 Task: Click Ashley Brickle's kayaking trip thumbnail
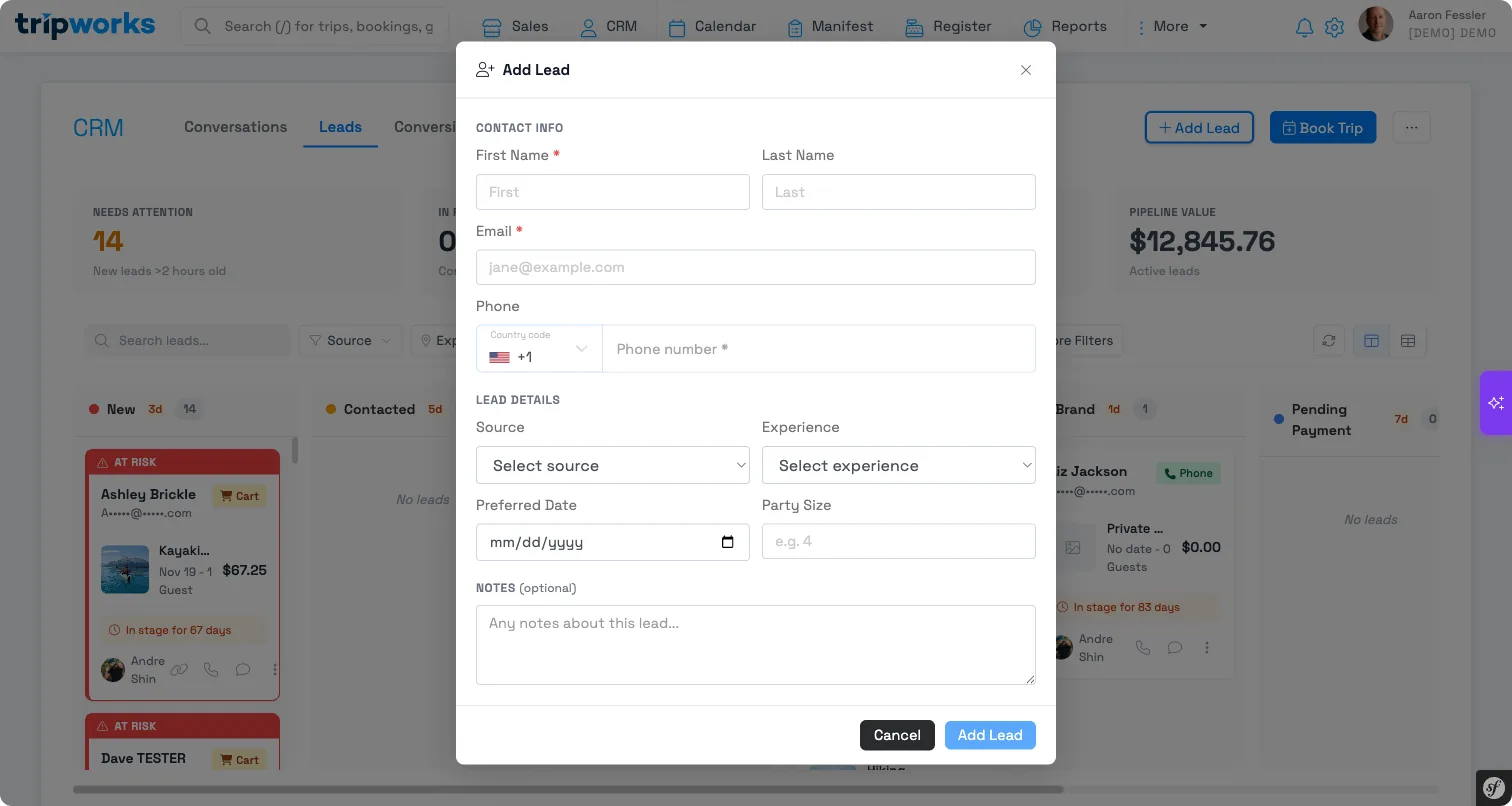click(x=125, y=570)
